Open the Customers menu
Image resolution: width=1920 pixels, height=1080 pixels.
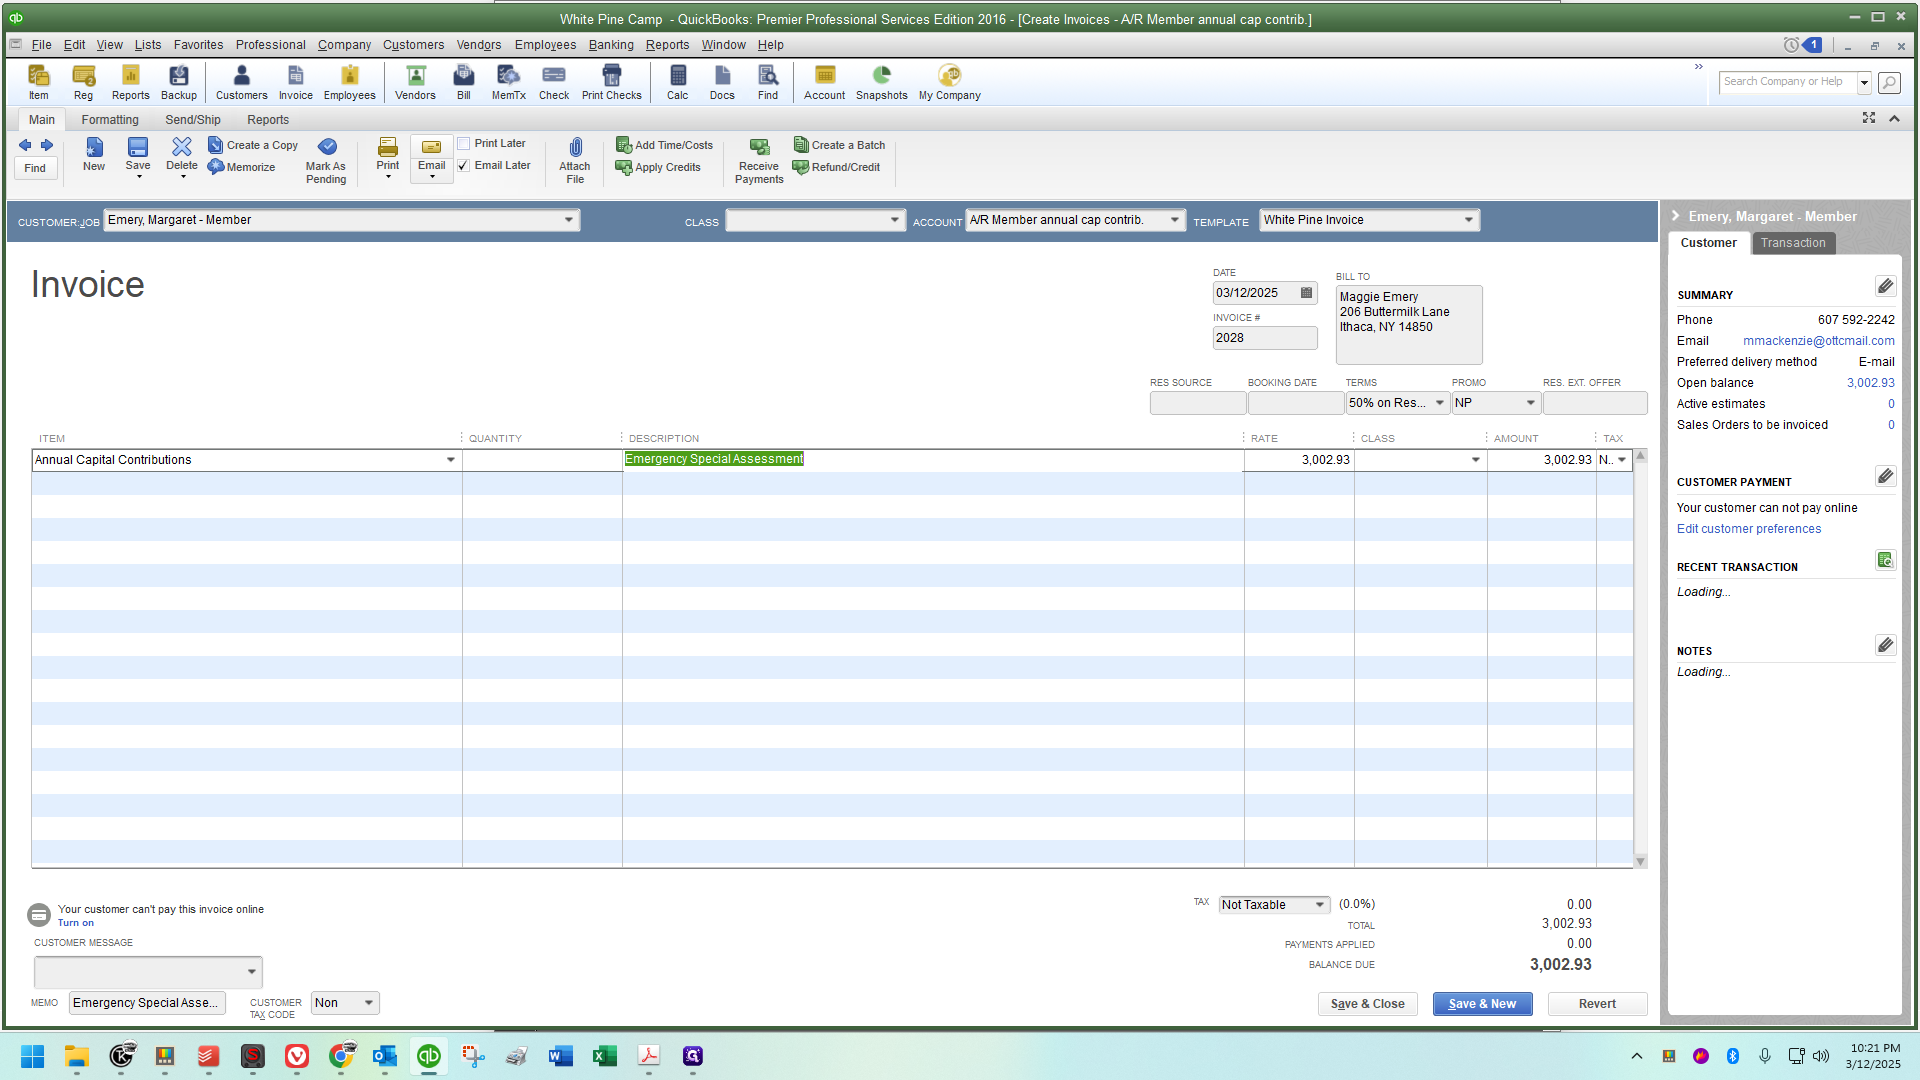coord(413,45)
